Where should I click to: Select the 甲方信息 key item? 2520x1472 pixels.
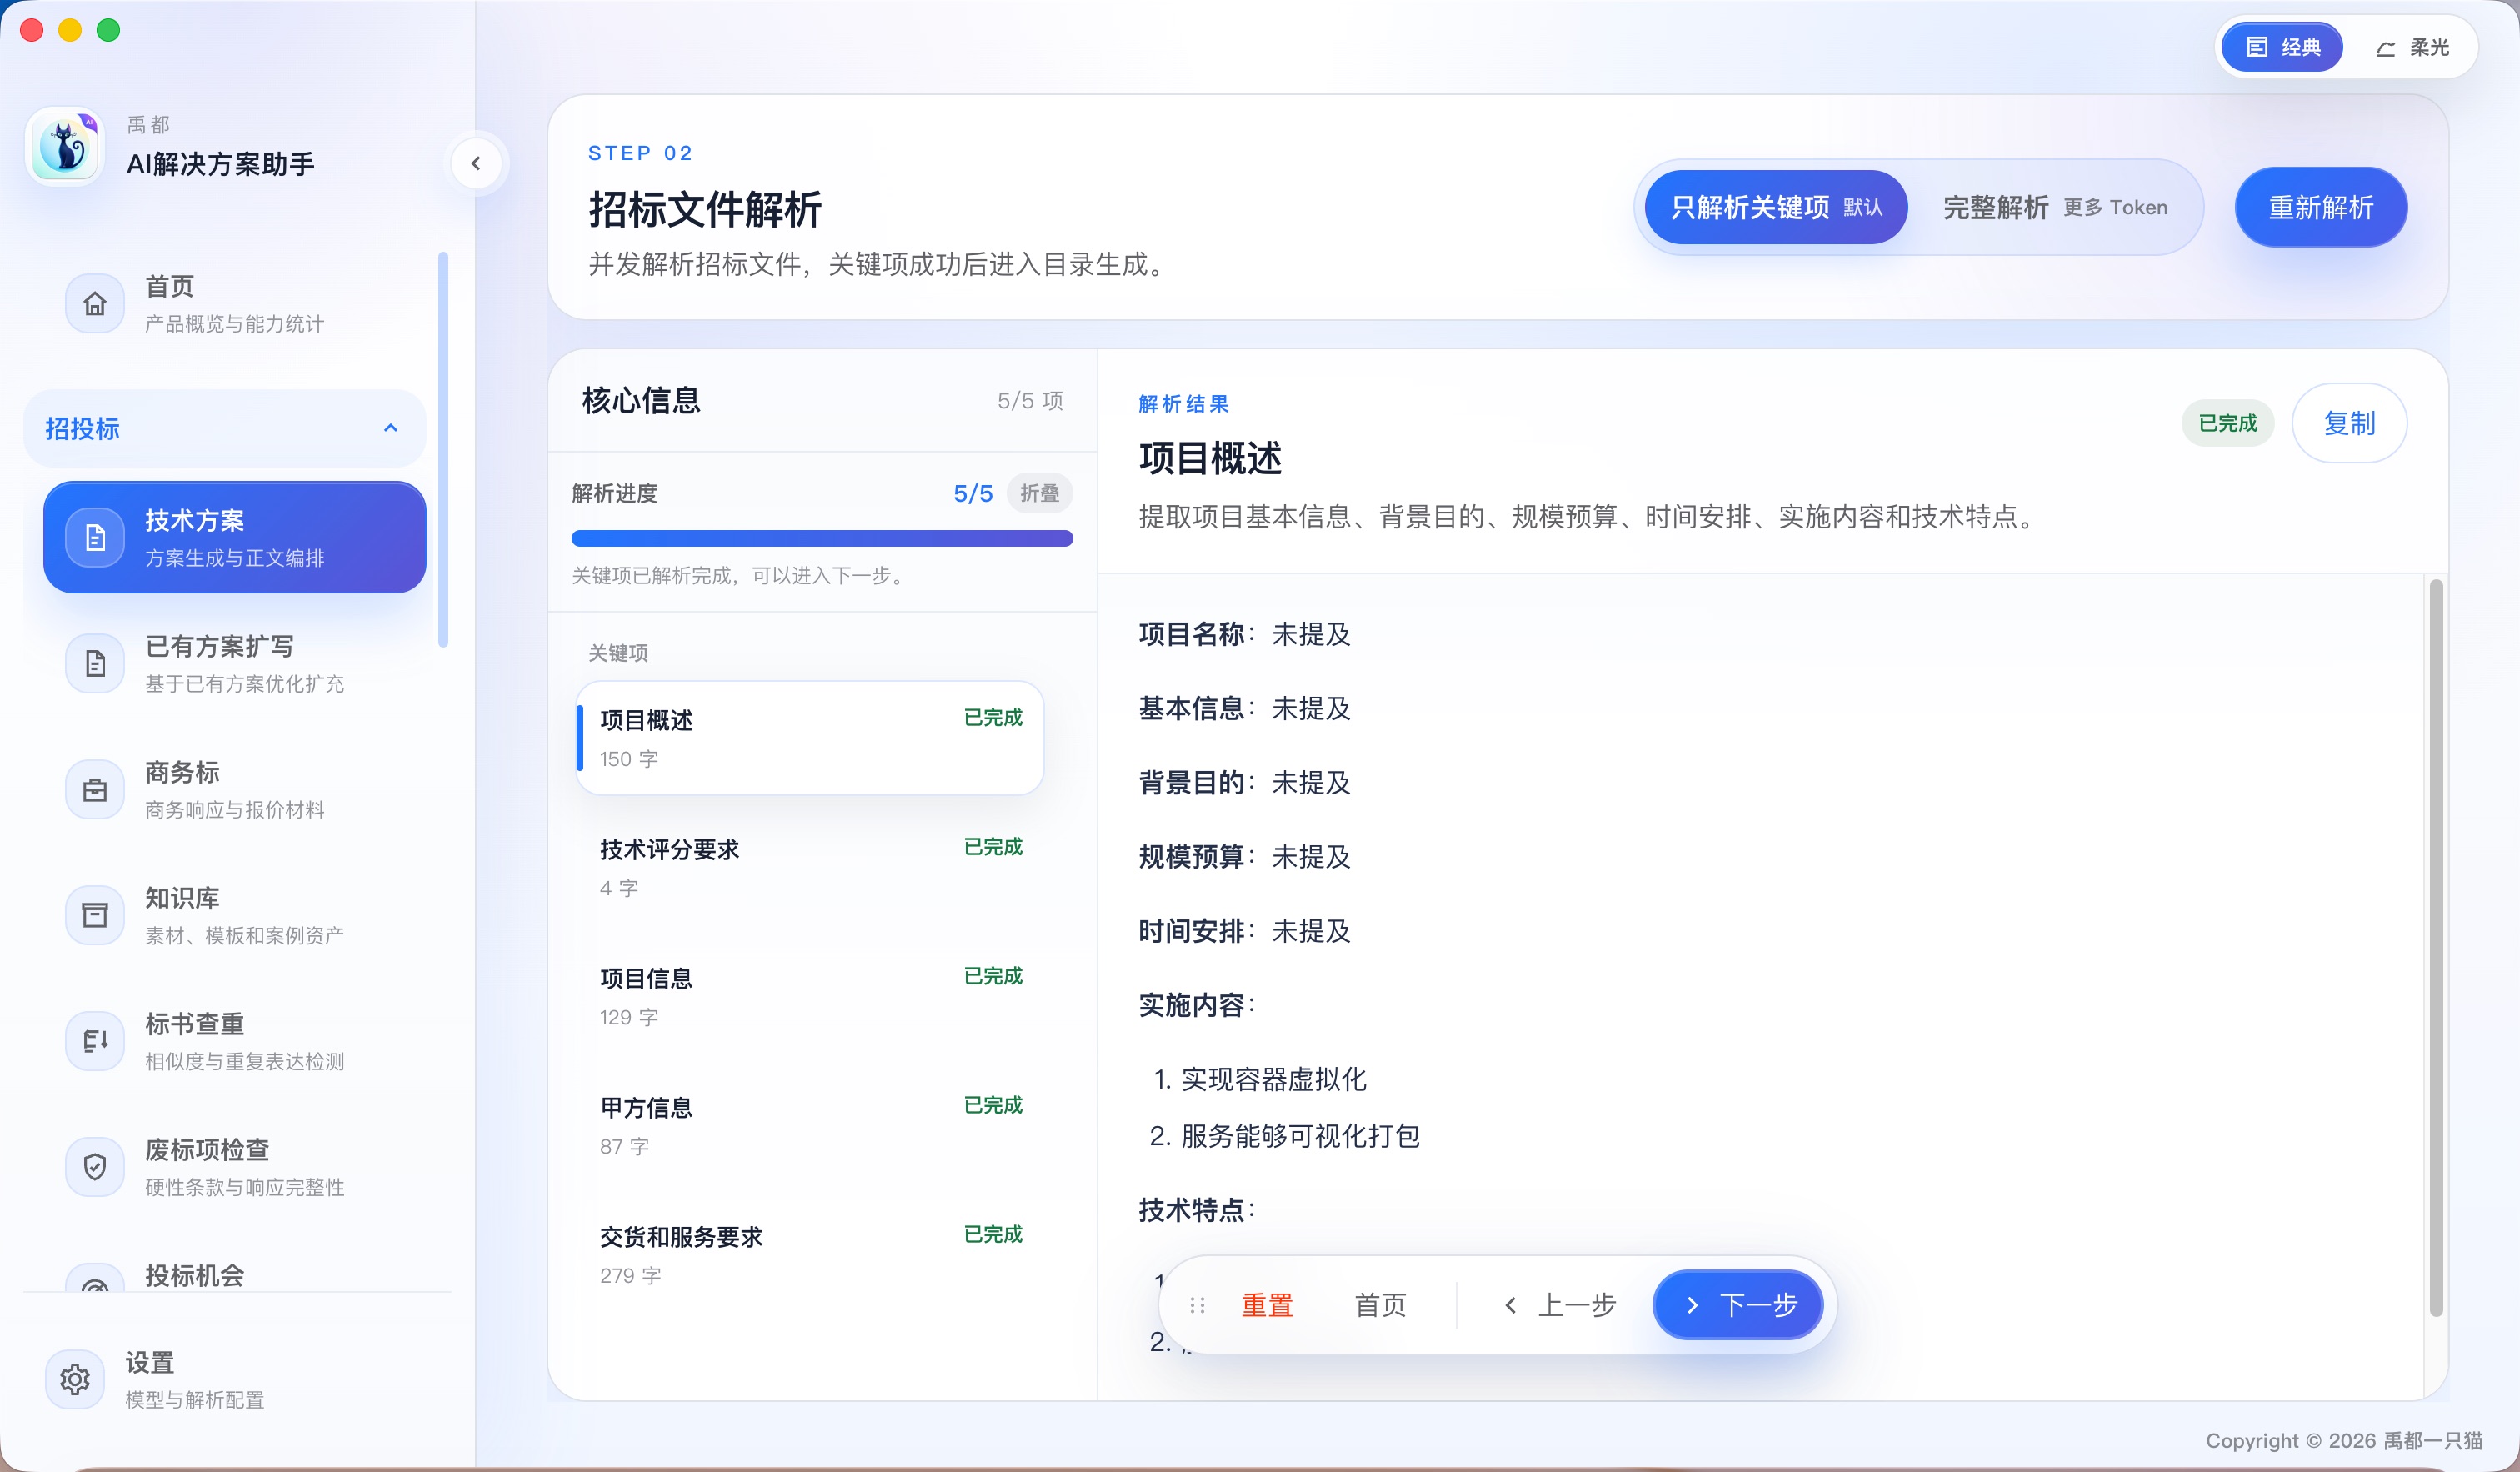coord(810,1125)
